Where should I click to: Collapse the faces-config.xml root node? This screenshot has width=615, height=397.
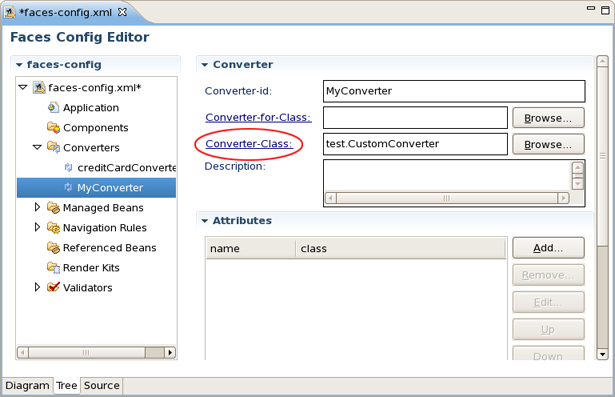23,87
